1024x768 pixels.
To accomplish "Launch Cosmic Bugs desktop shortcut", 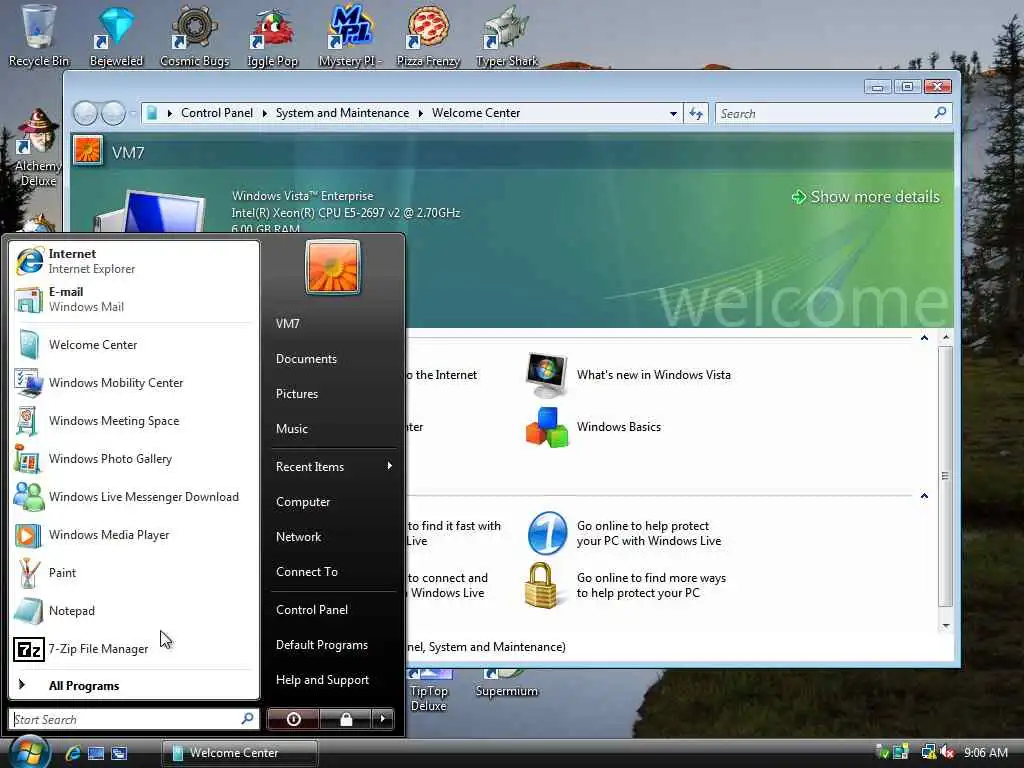I will (x=195, y=36).
